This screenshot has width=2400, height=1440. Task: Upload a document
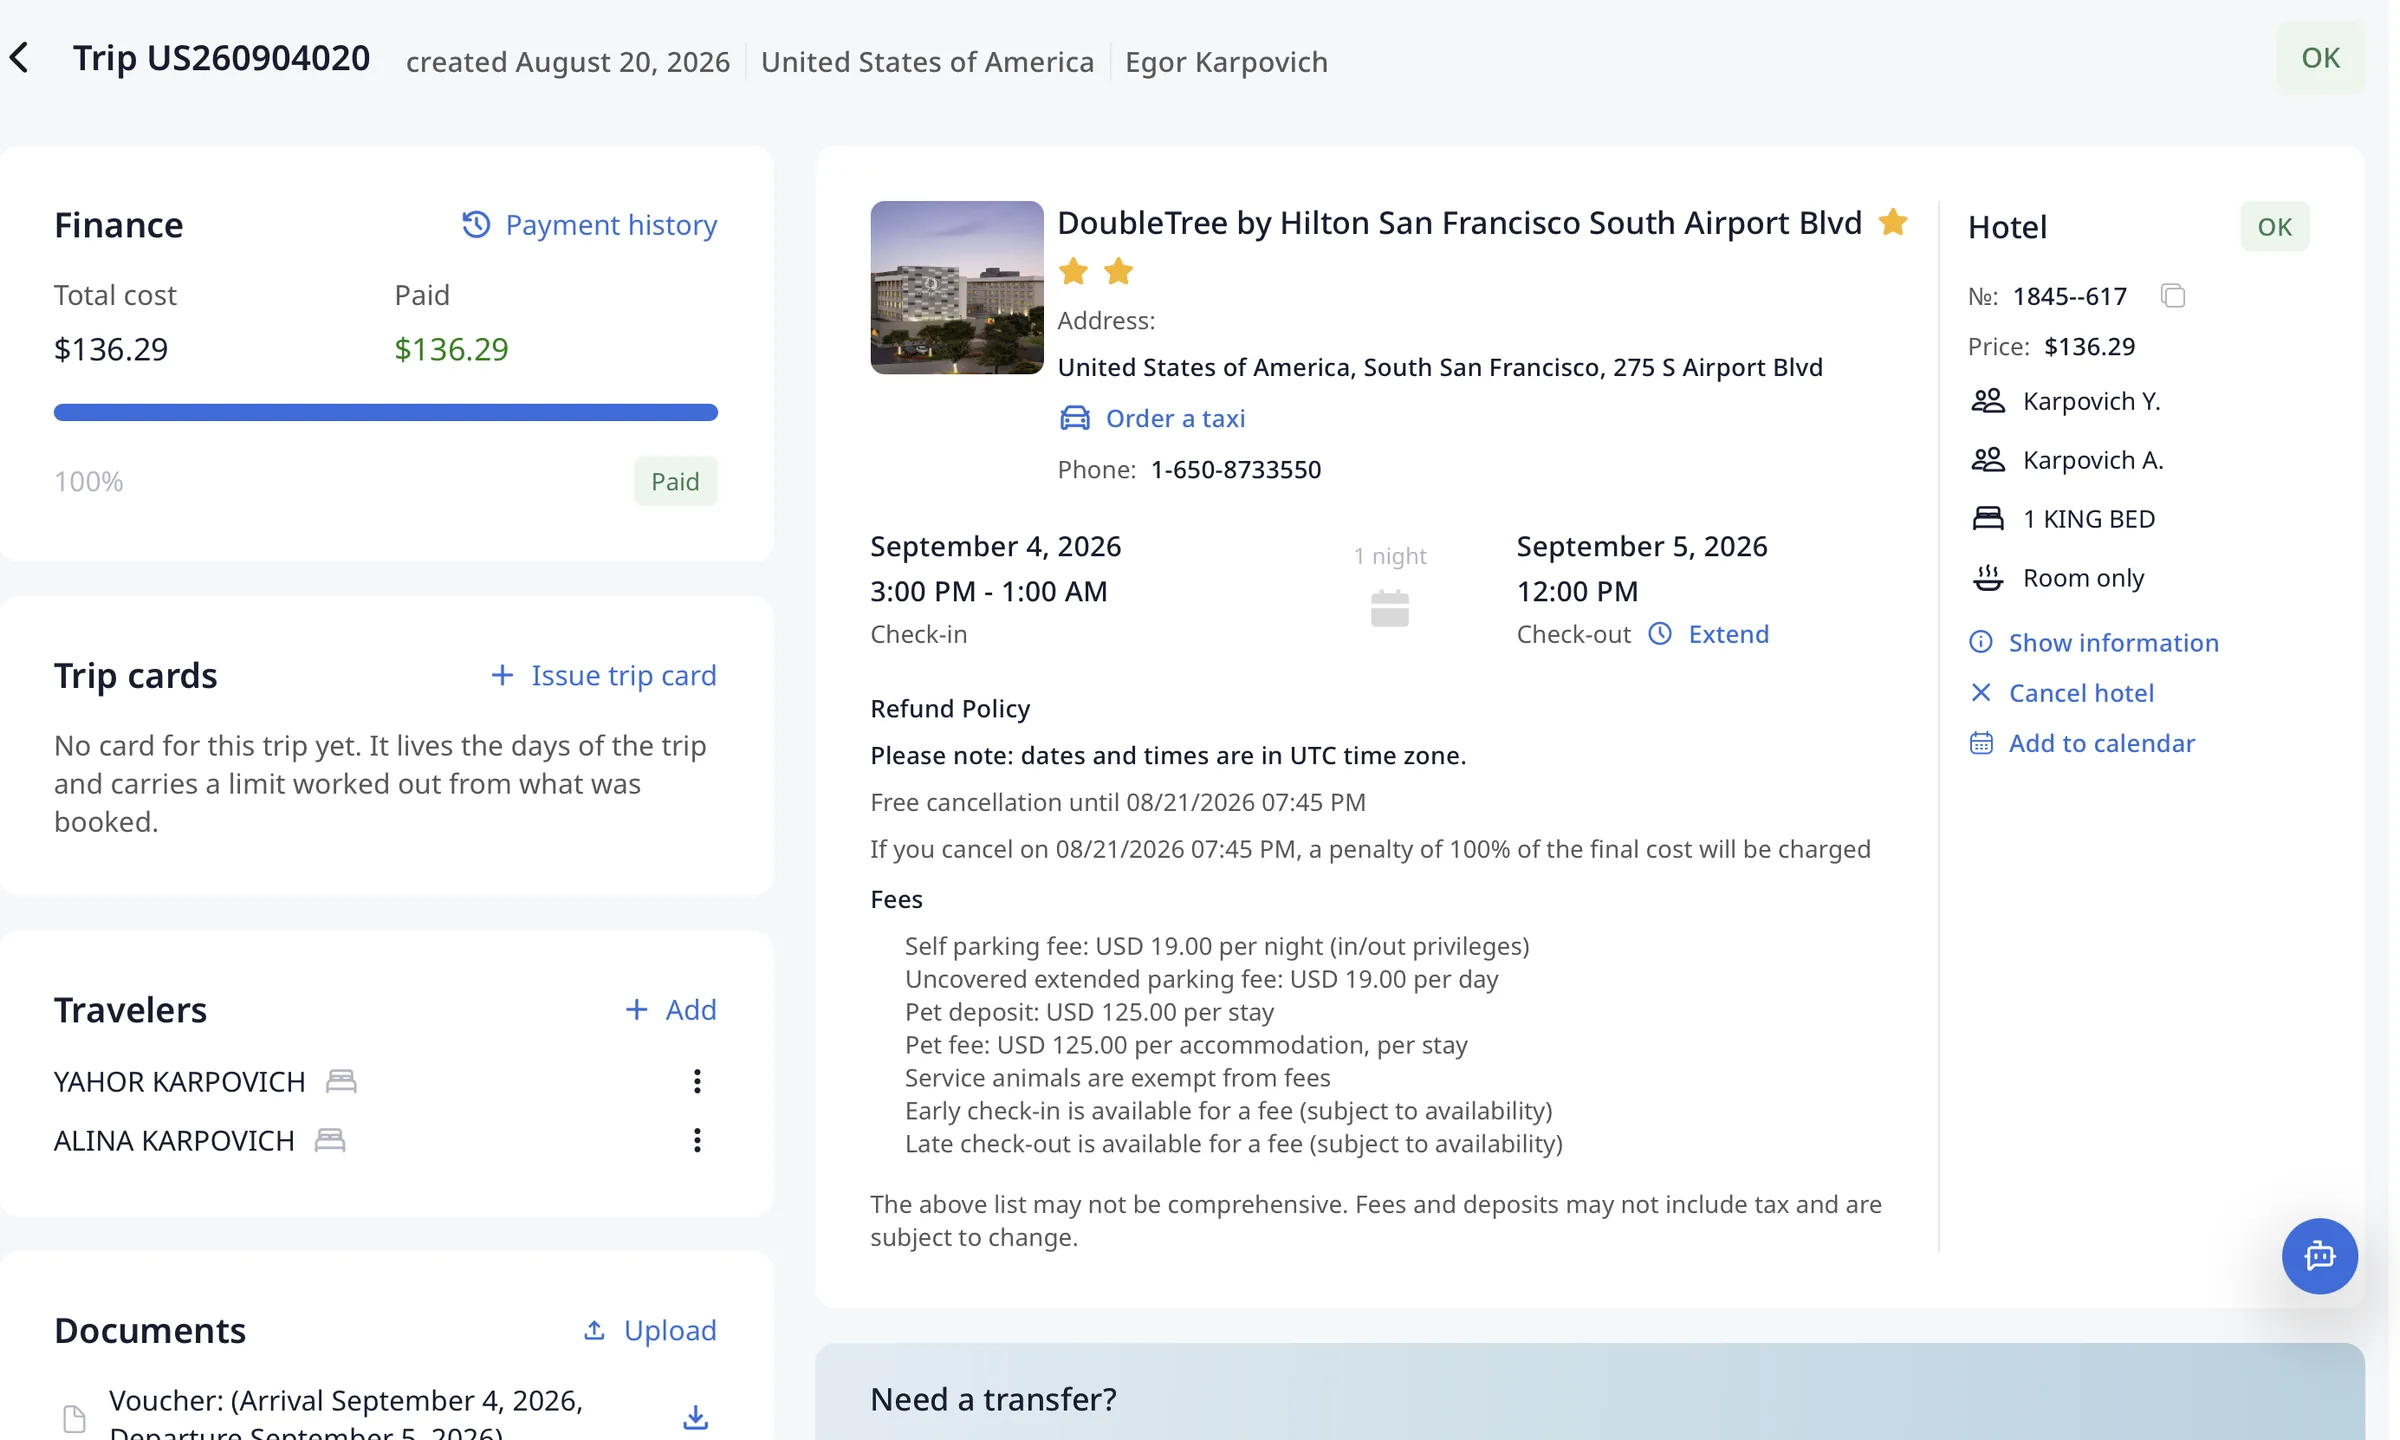650,1330
